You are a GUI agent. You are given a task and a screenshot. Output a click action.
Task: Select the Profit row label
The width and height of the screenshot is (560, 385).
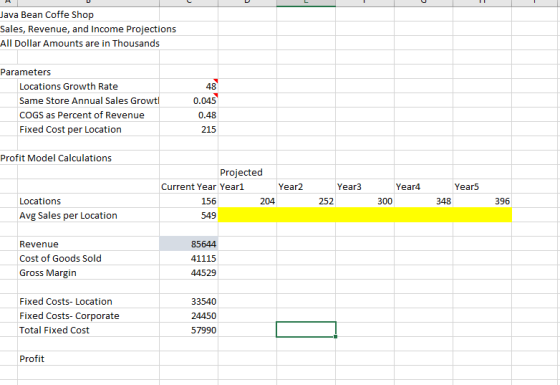tap(32, 359)
